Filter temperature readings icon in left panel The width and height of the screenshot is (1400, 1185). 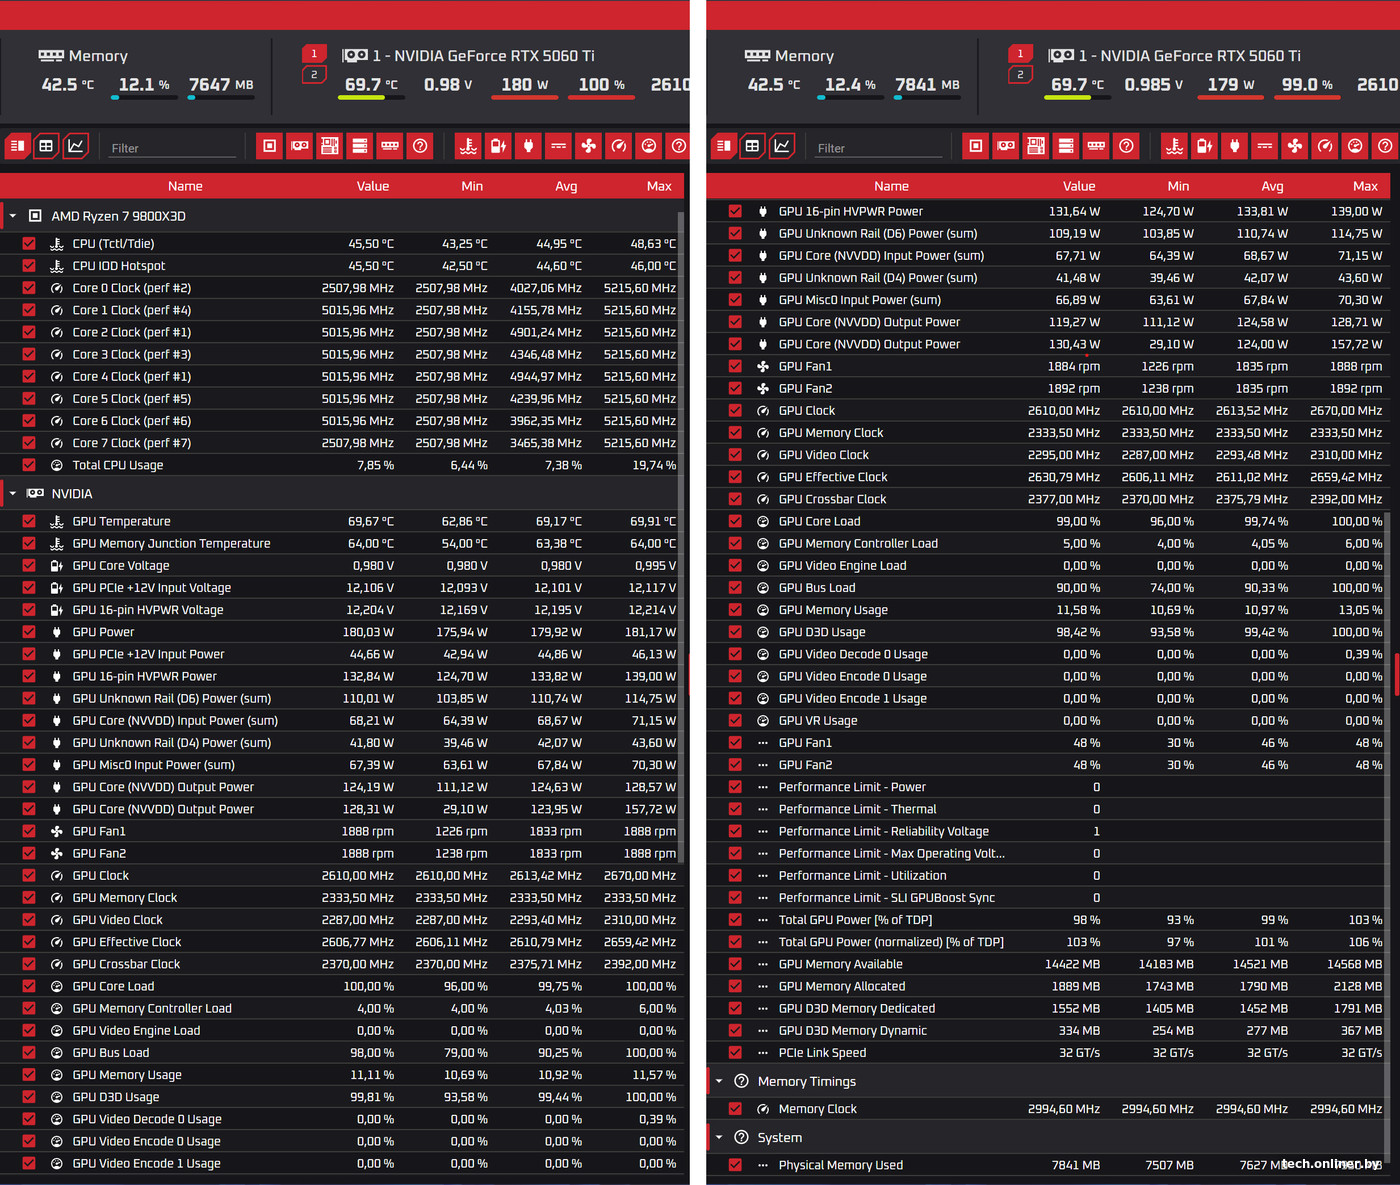468,146
